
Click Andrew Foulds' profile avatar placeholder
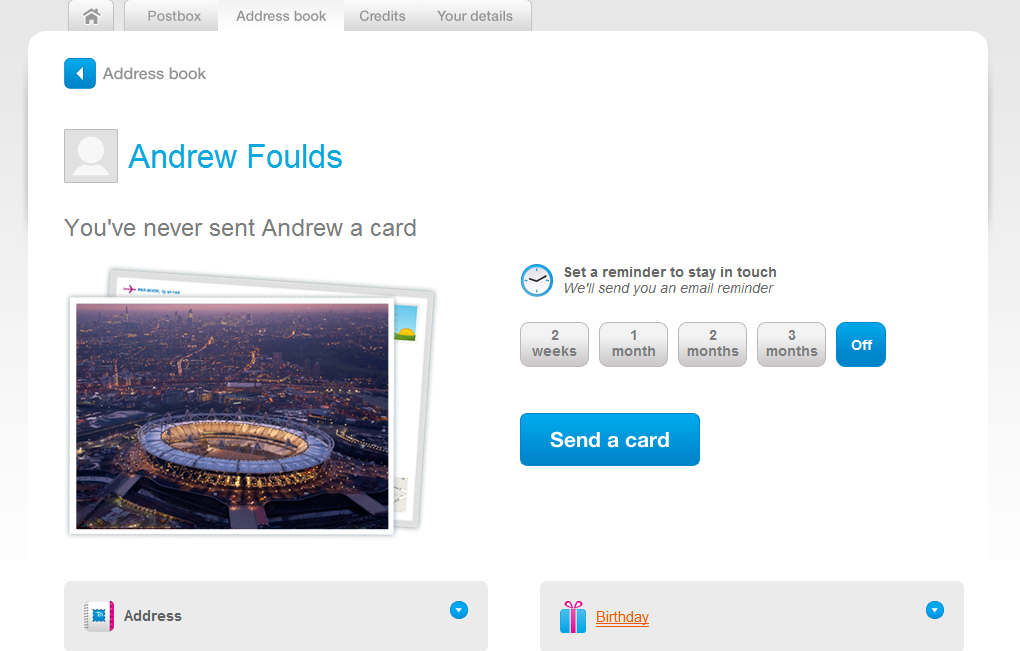[91, 156]
